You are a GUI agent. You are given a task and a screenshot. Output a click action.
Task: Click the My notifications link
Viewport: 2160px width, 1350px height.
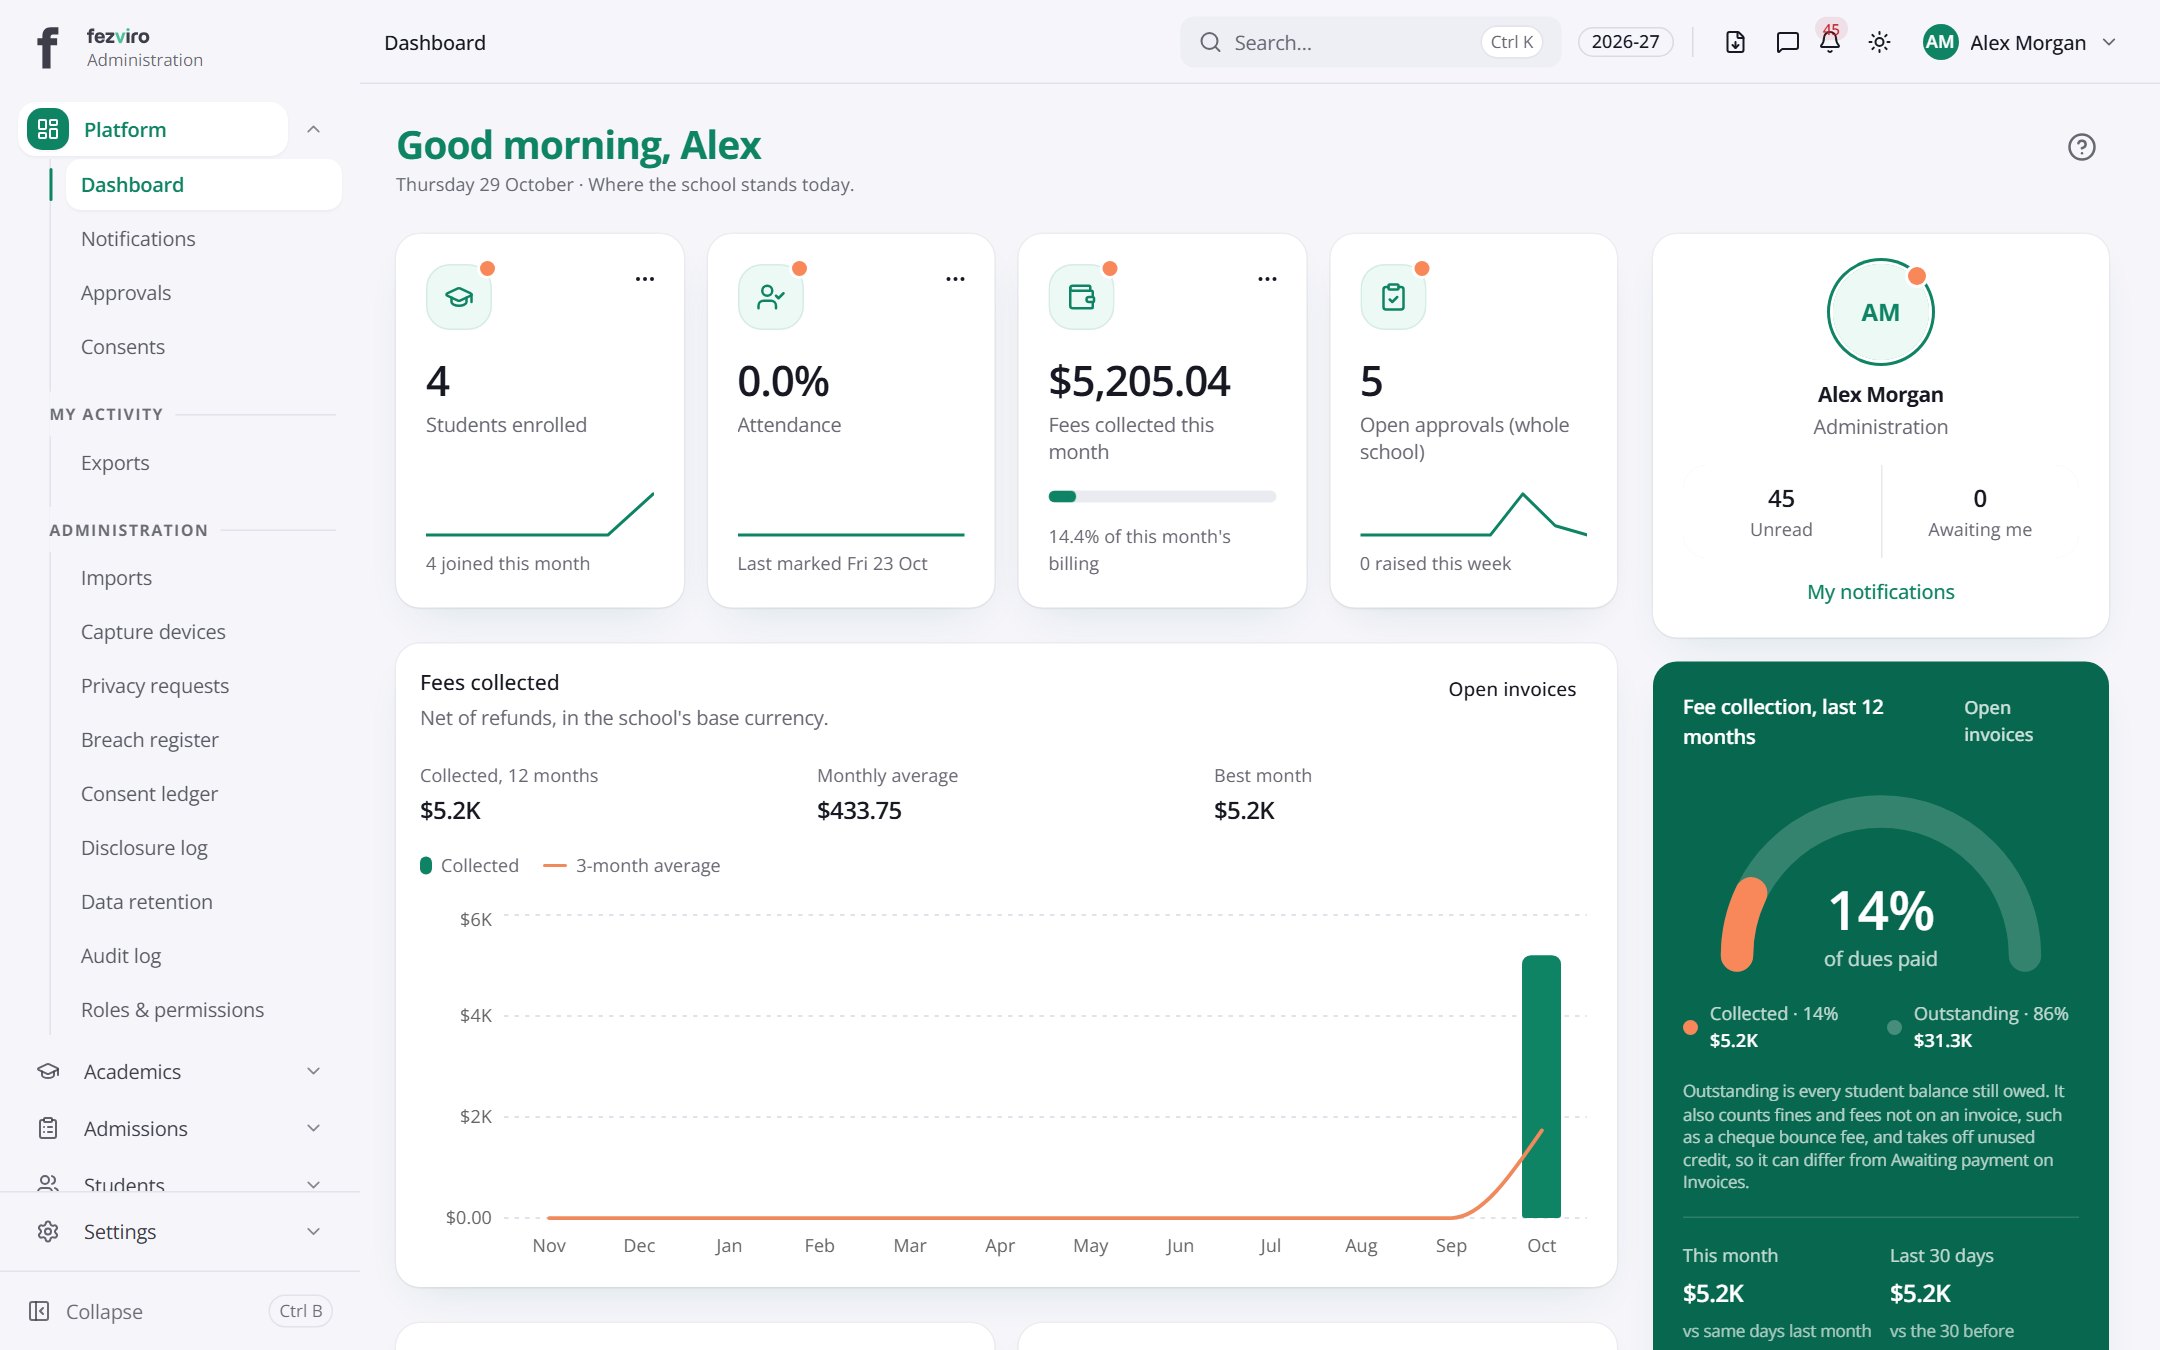click(x=1880, y=592)
